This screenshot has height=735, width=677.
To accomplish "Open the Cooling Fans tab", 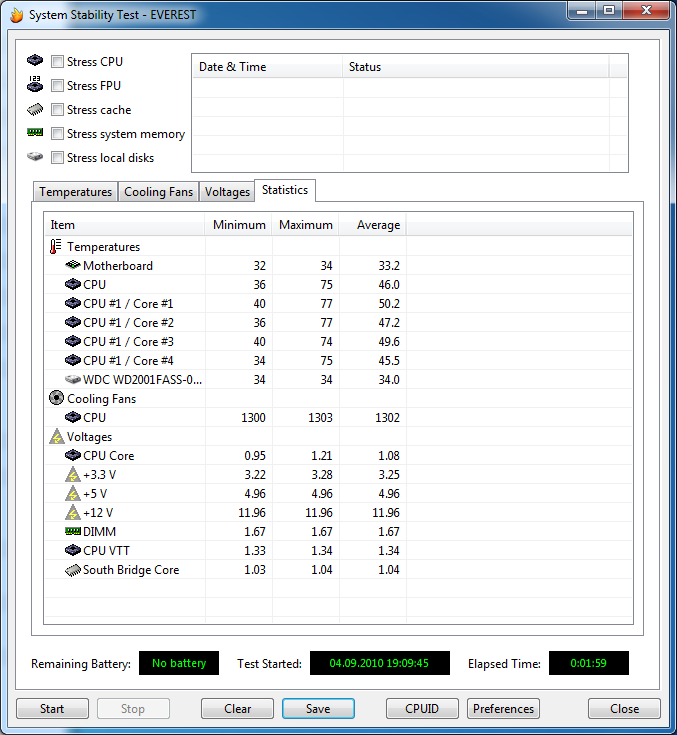I will pyautogui.click(x=158, y=192).
